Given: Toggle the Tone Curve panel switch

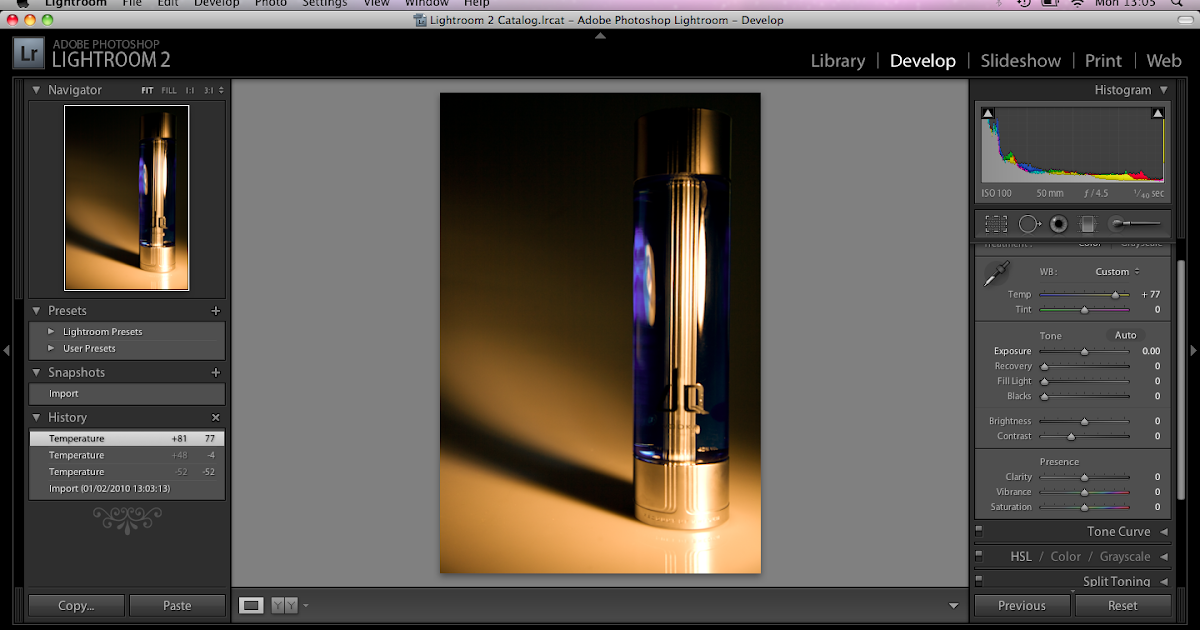Looking at the screenshot, I should click(x=979, y=531).
